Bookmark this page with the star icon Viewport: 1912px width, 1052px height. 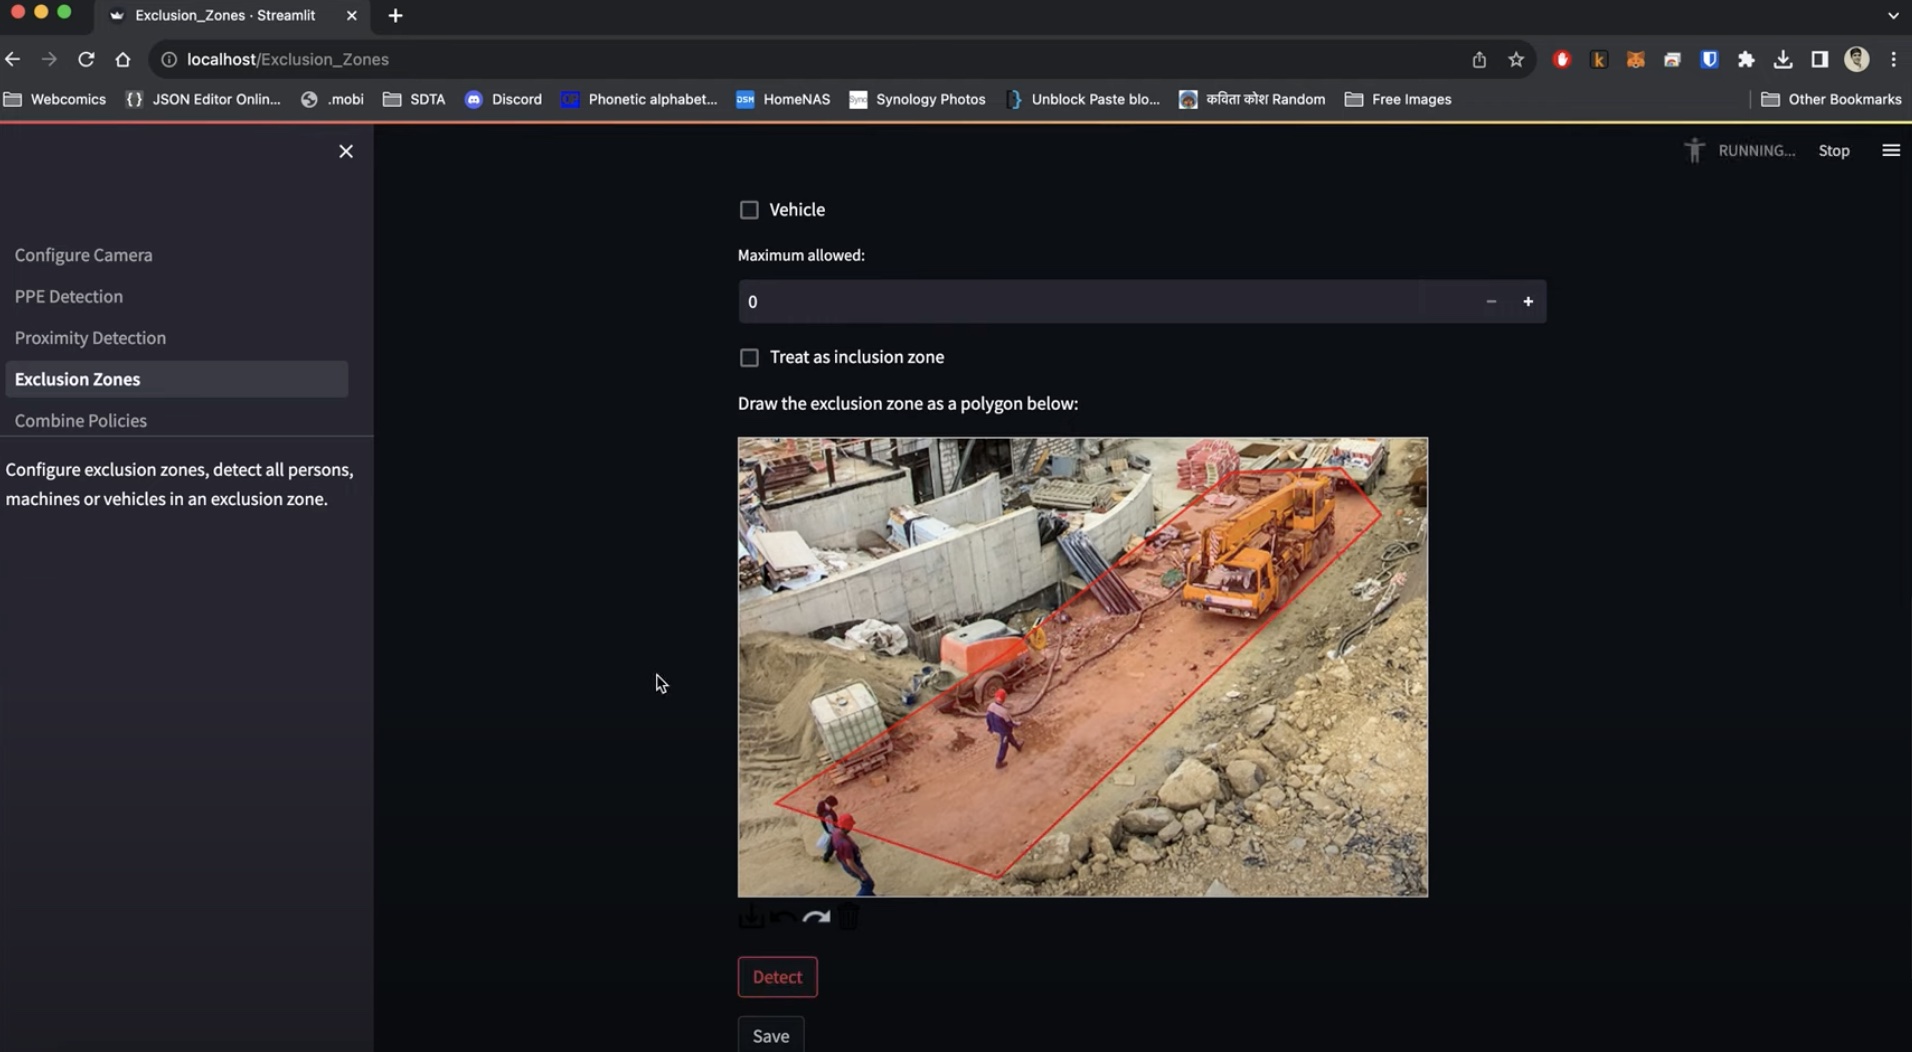tap(1516, 60)
